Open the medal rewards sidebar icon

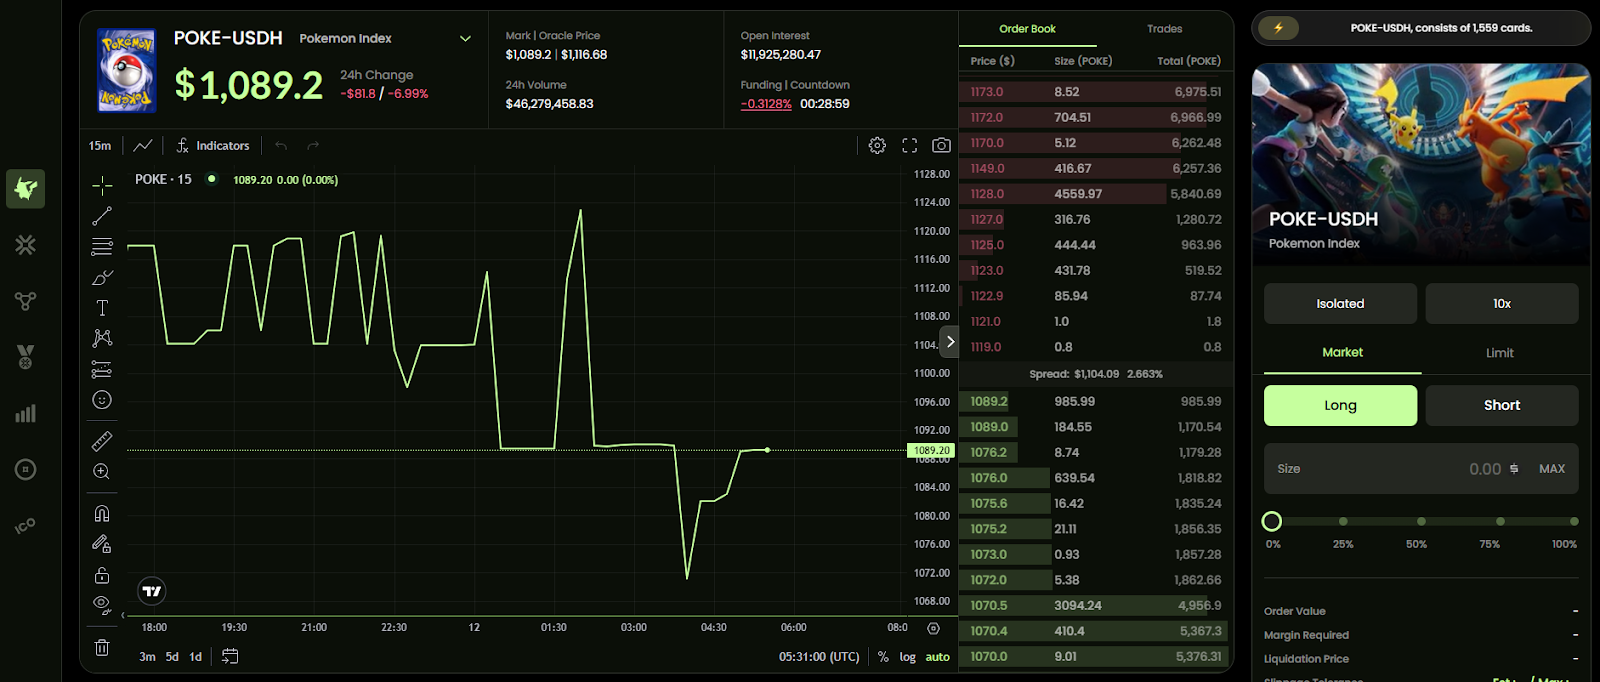(26, 356)
